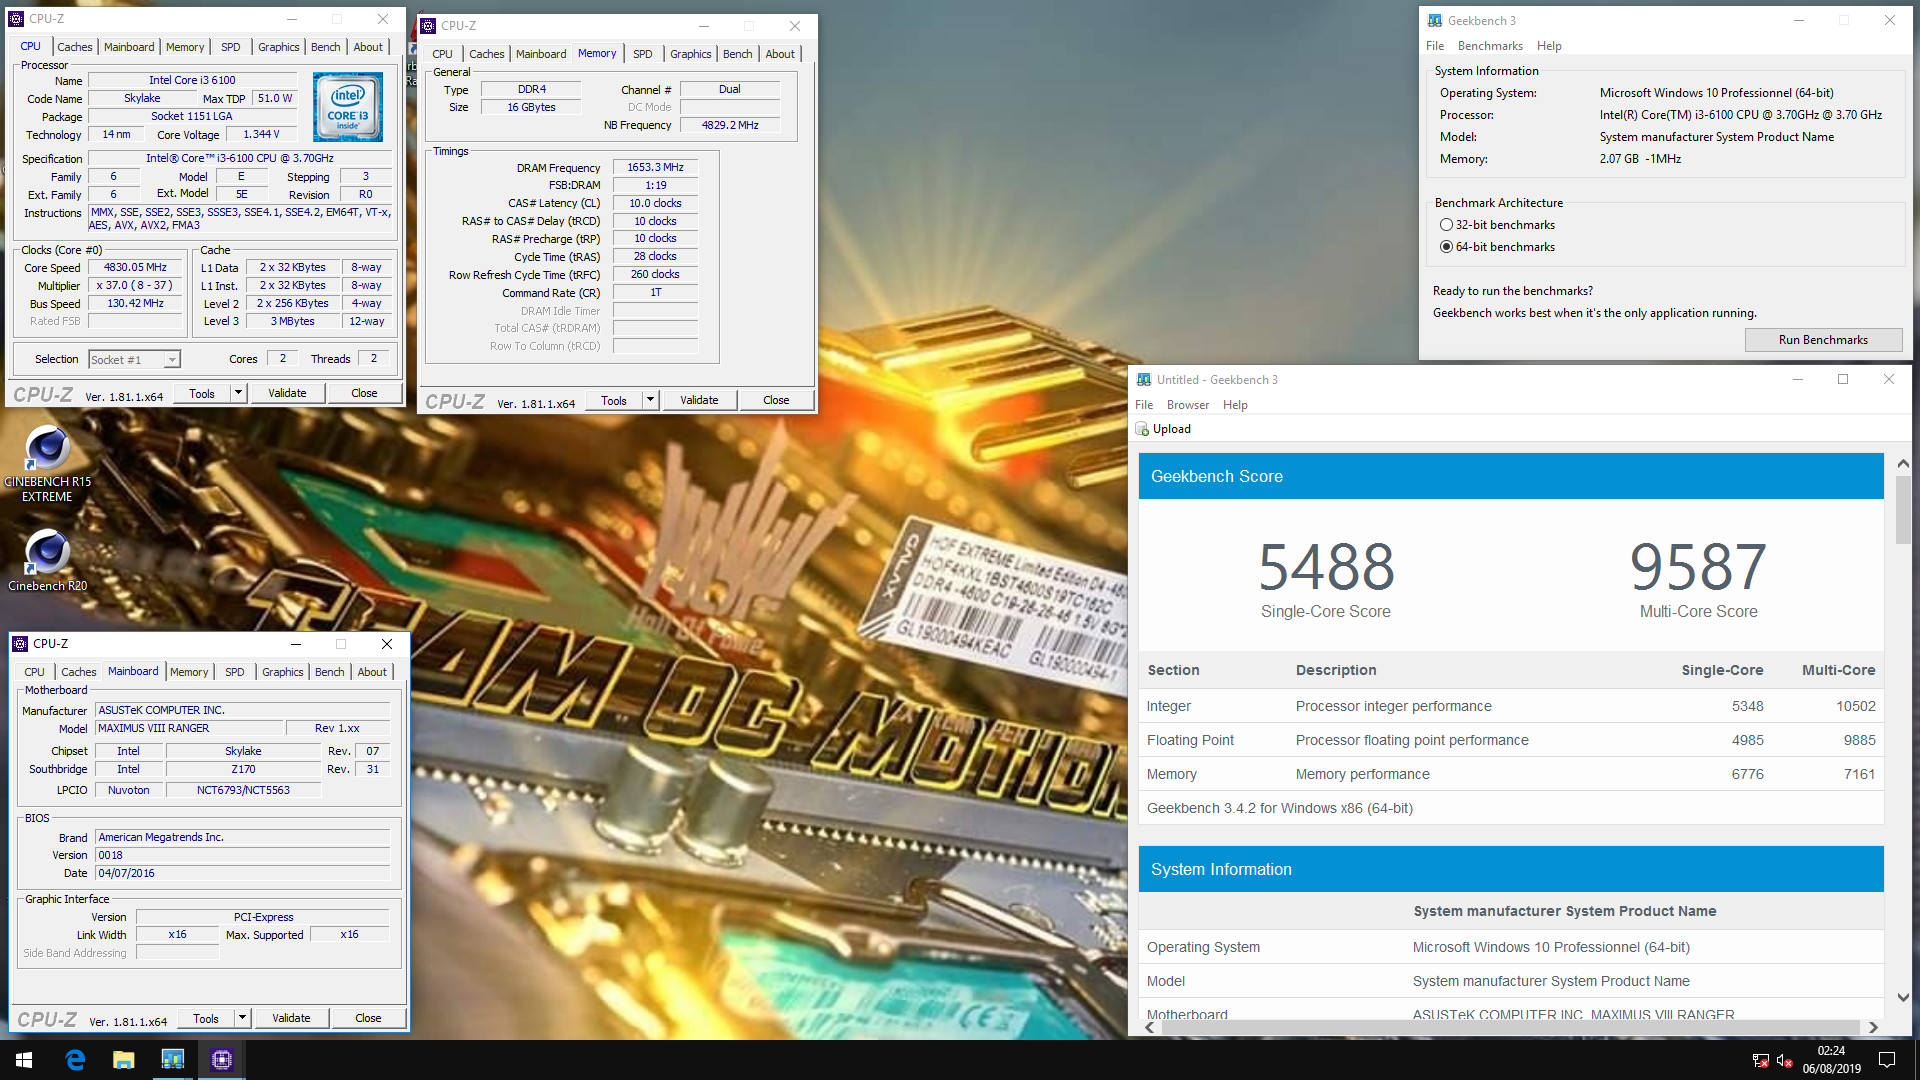Click Untitled - Geekbench 3 title icon
This screenshot has height=1080, width=1920.
pos(1144,380)
